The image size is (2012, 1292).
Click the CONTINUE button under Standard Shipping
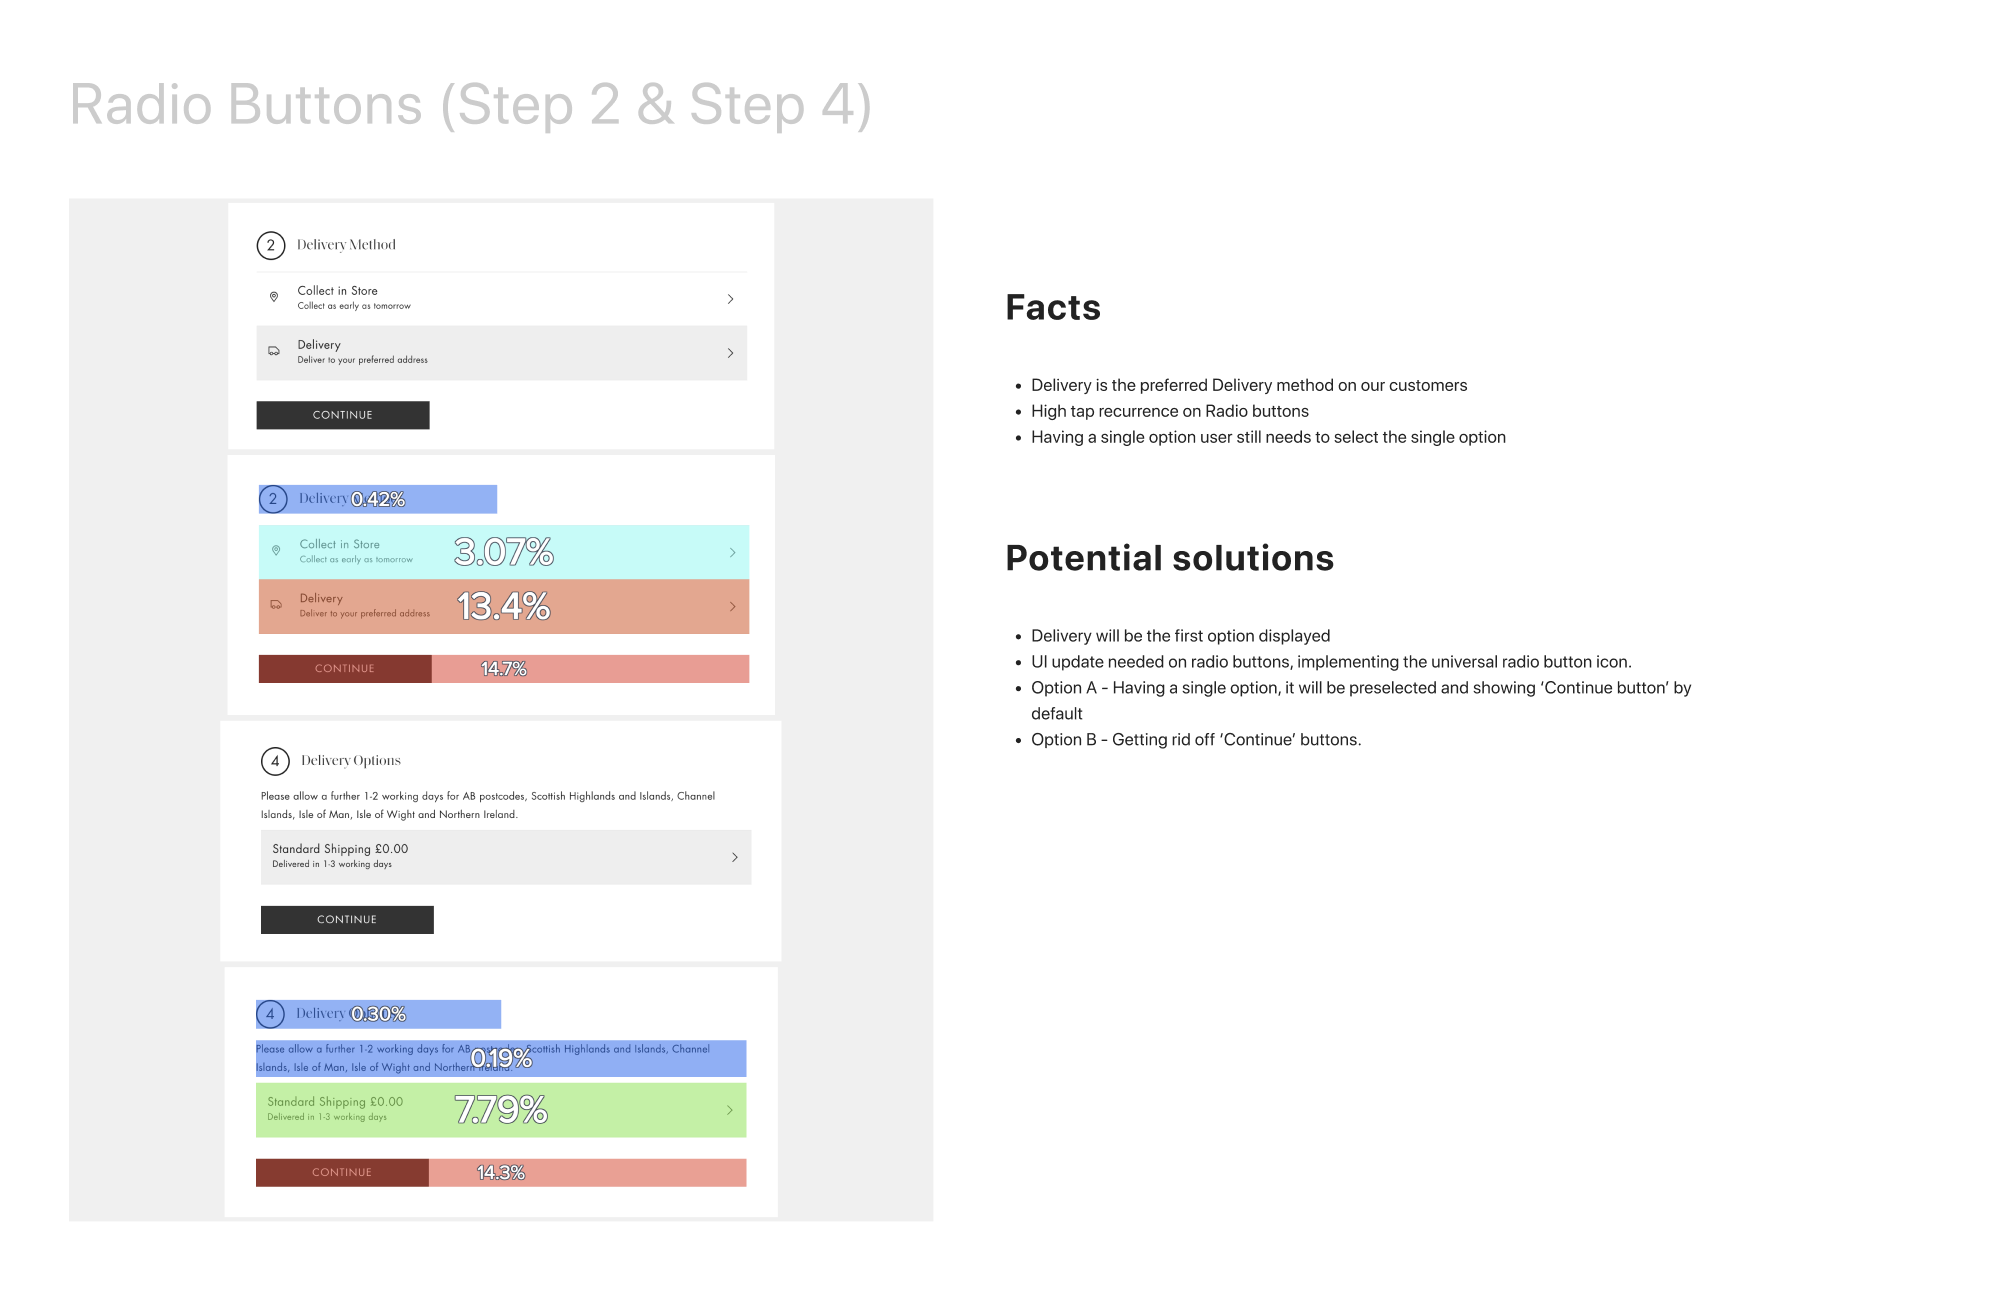pos(347,920)
